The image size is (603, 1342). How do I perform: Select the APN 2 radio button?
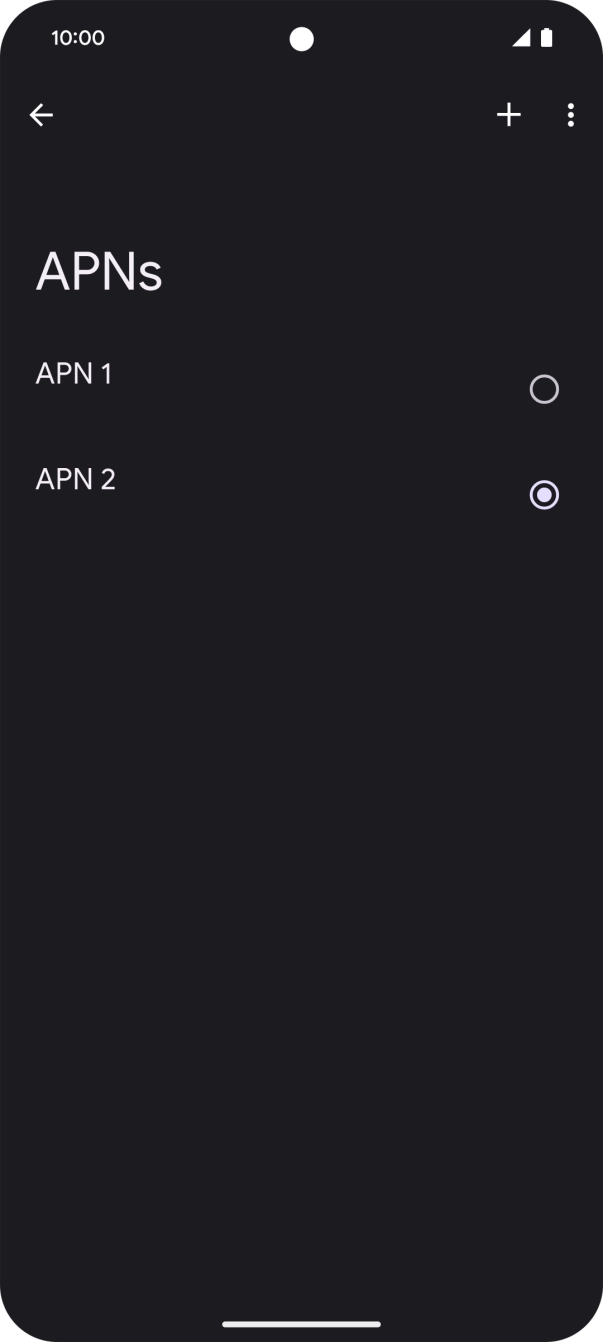(x=543, y=494)
